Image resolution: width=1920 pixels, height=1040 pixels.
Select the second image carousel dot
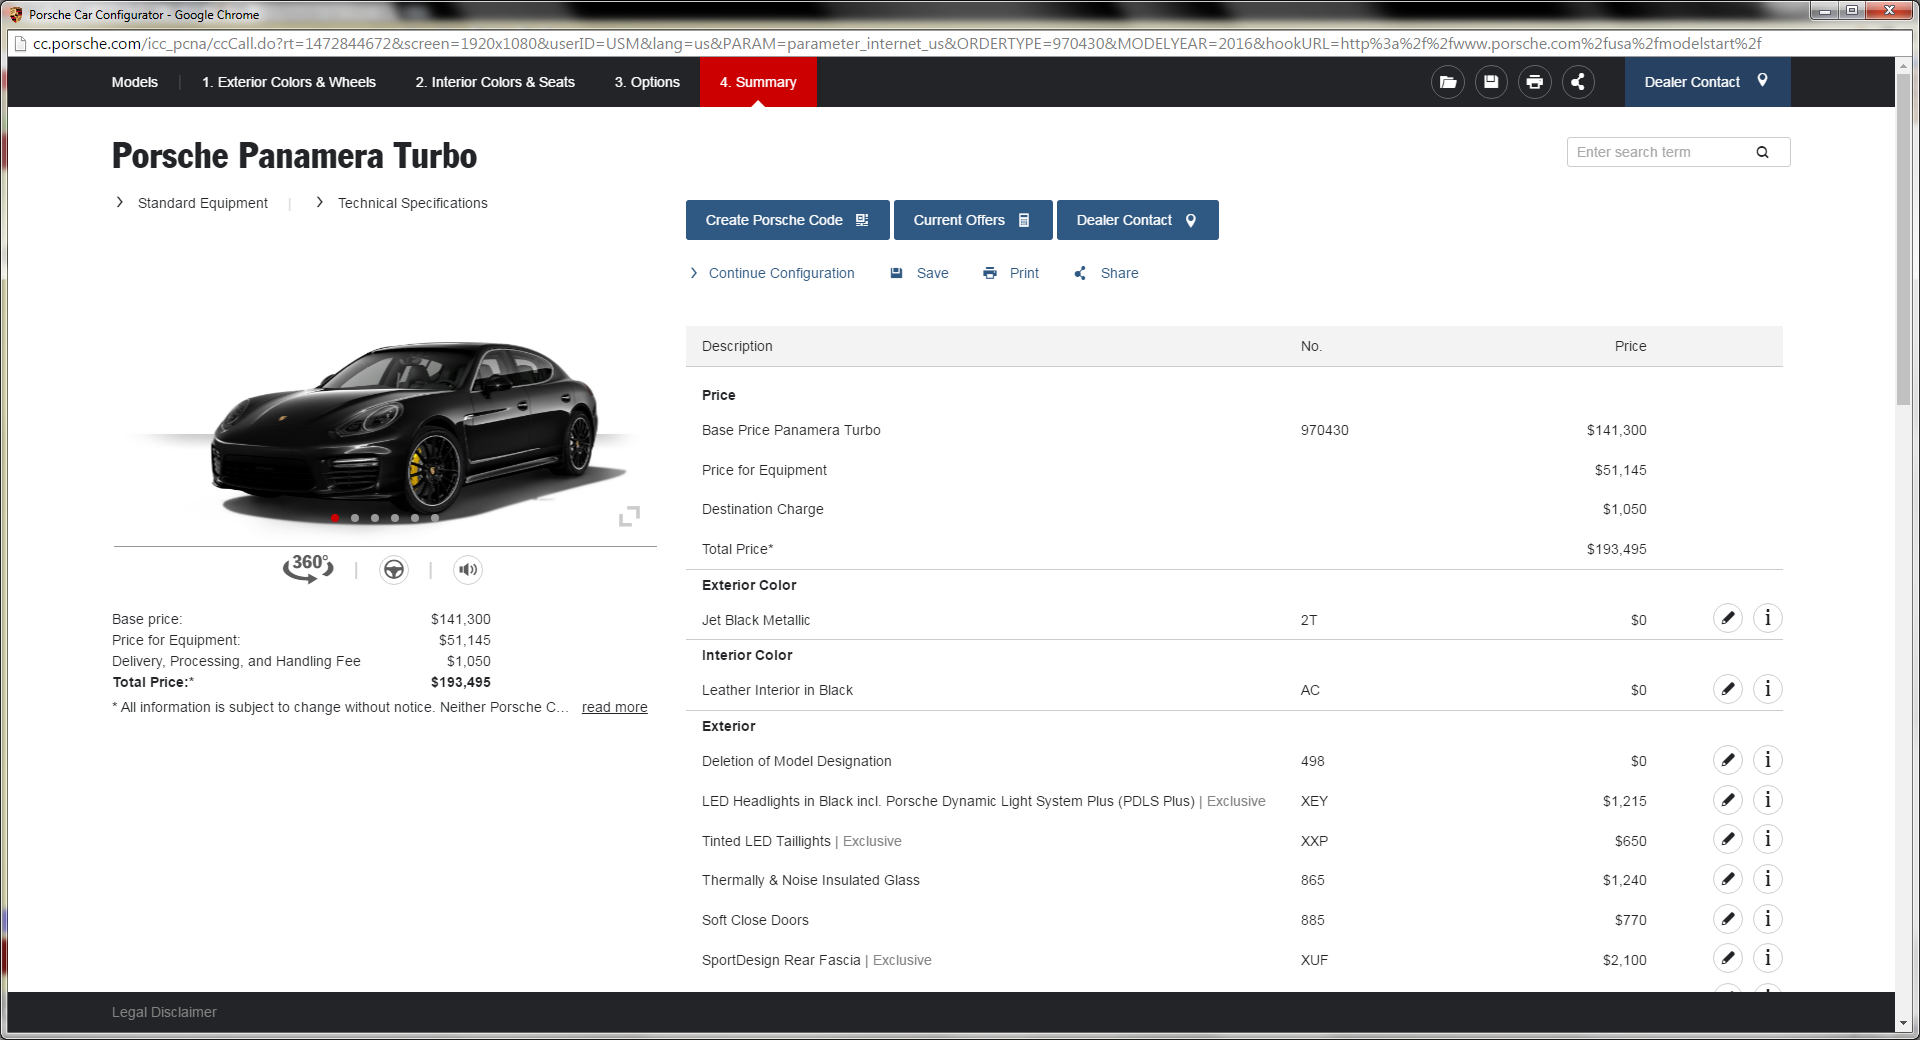coord(355,518)
